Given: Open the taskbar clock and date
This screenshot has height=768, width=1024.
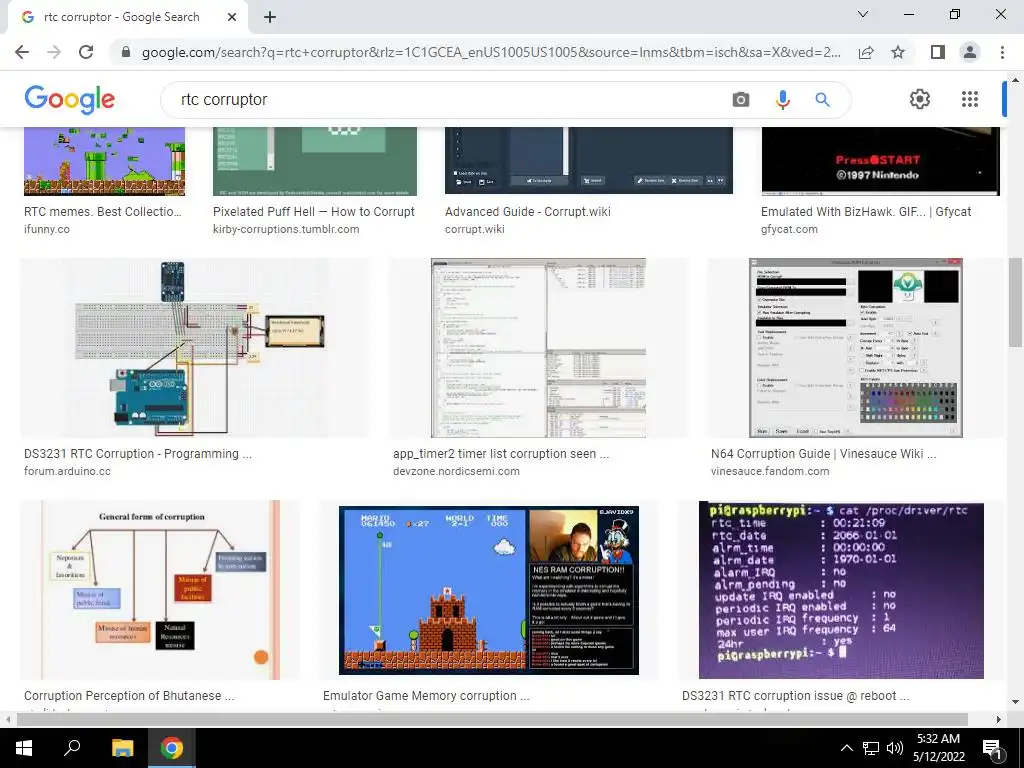Looking at the screenshot, I should [x=938, y=748].
